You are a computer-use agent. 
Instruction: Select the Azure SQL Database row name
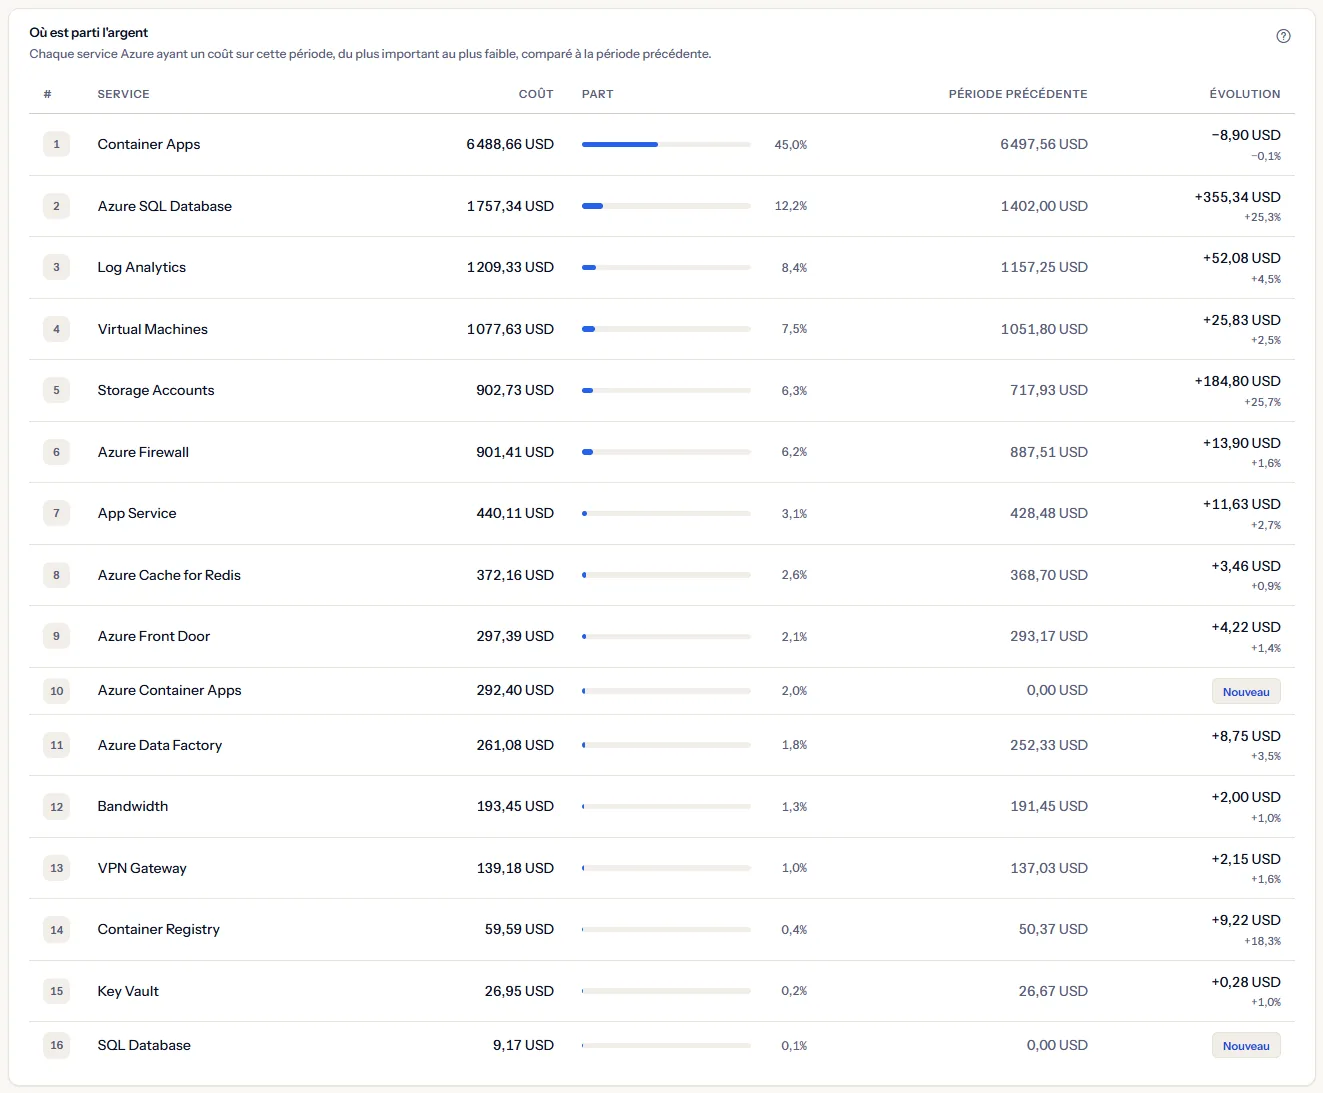pos(165,206)
